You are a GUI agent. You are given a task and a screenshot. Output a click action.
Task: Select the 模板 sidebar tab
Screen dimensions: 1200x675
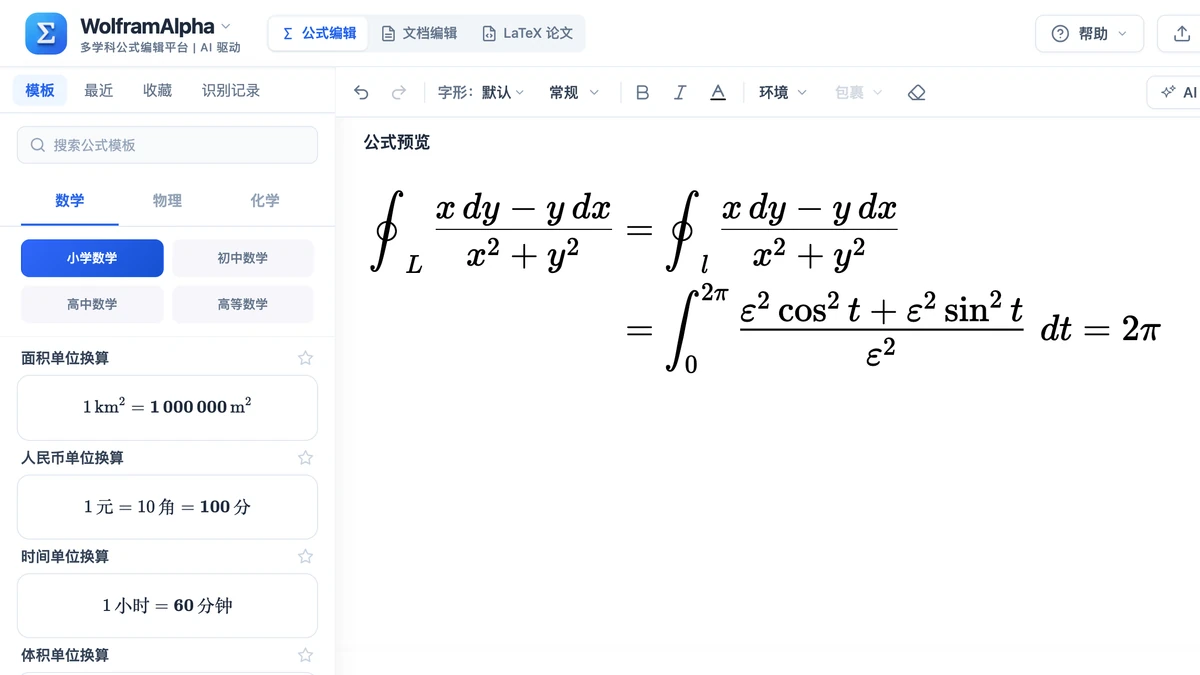(x=40, y=90)
